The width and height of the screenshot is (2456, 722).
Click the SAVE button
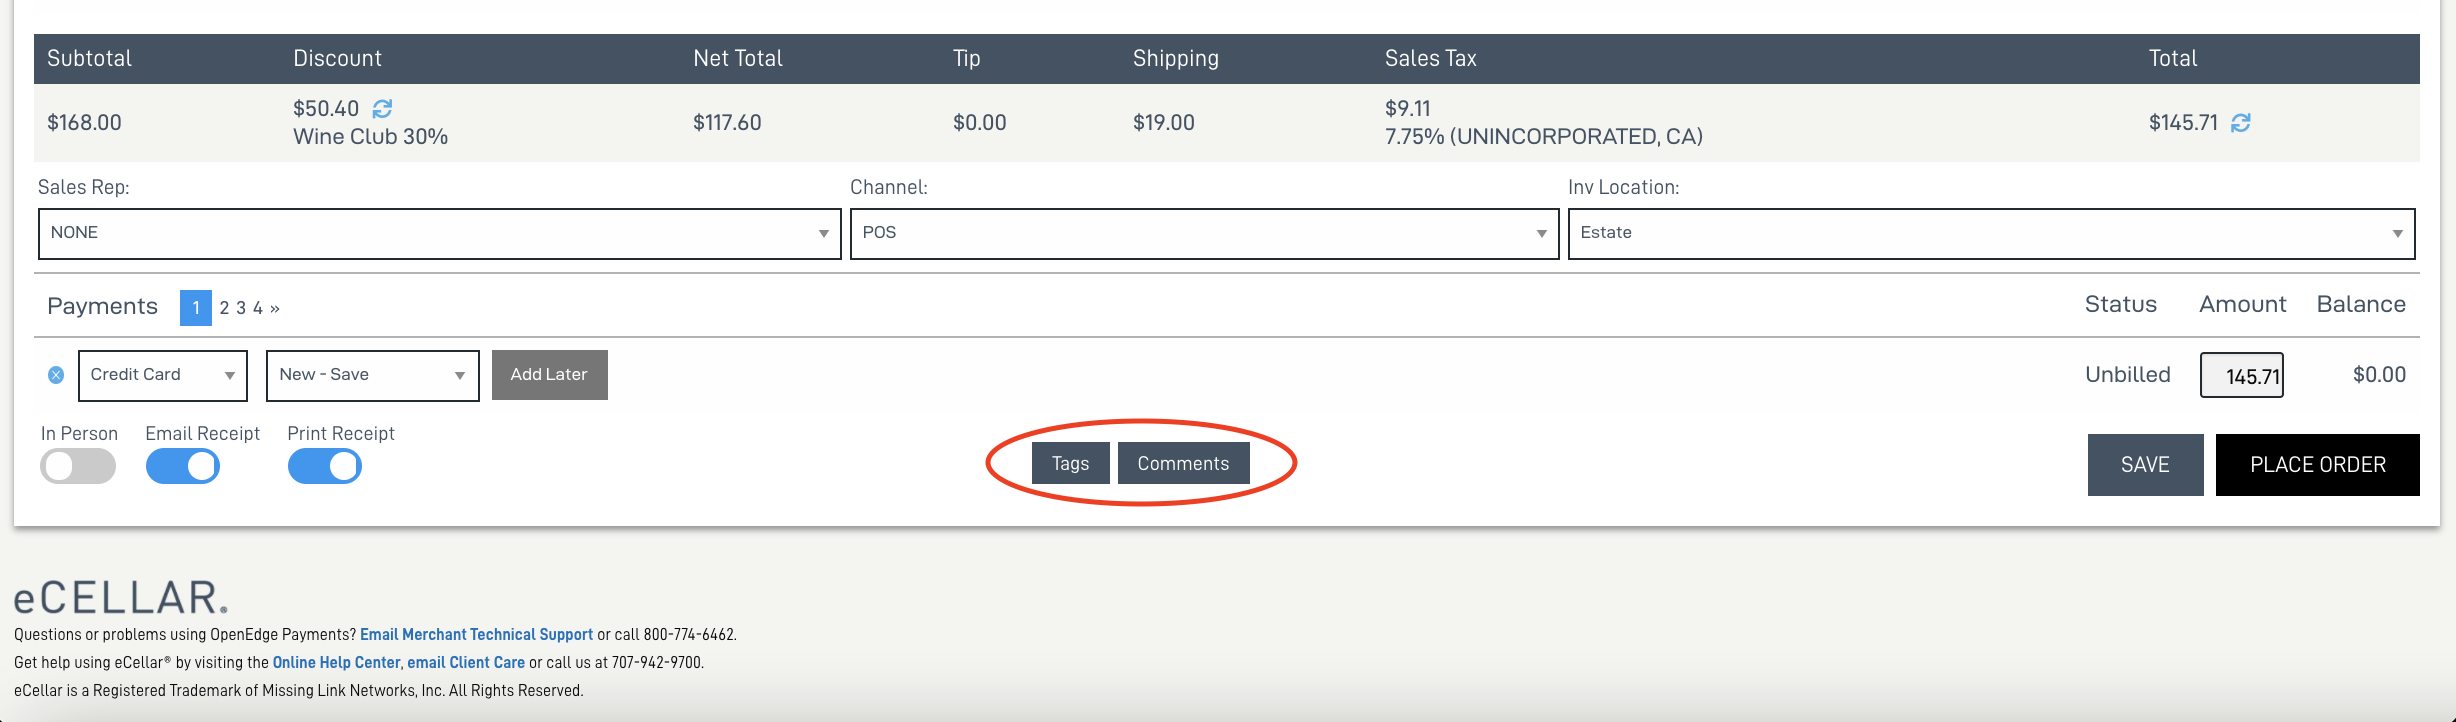pyautogui.click(x=2145, y=465)
